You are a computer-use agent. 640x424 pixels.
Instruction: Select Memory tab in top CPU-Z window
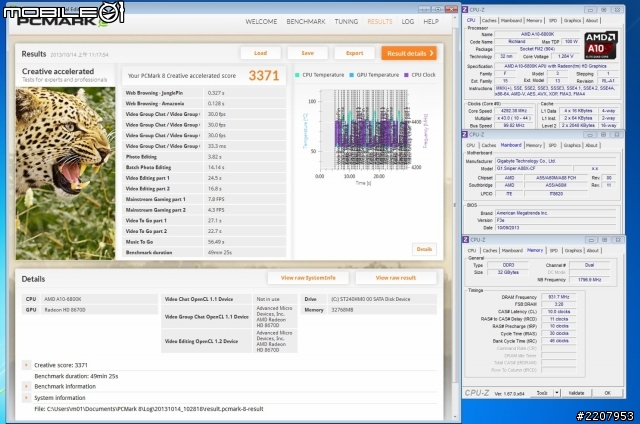tap(534, 20)
